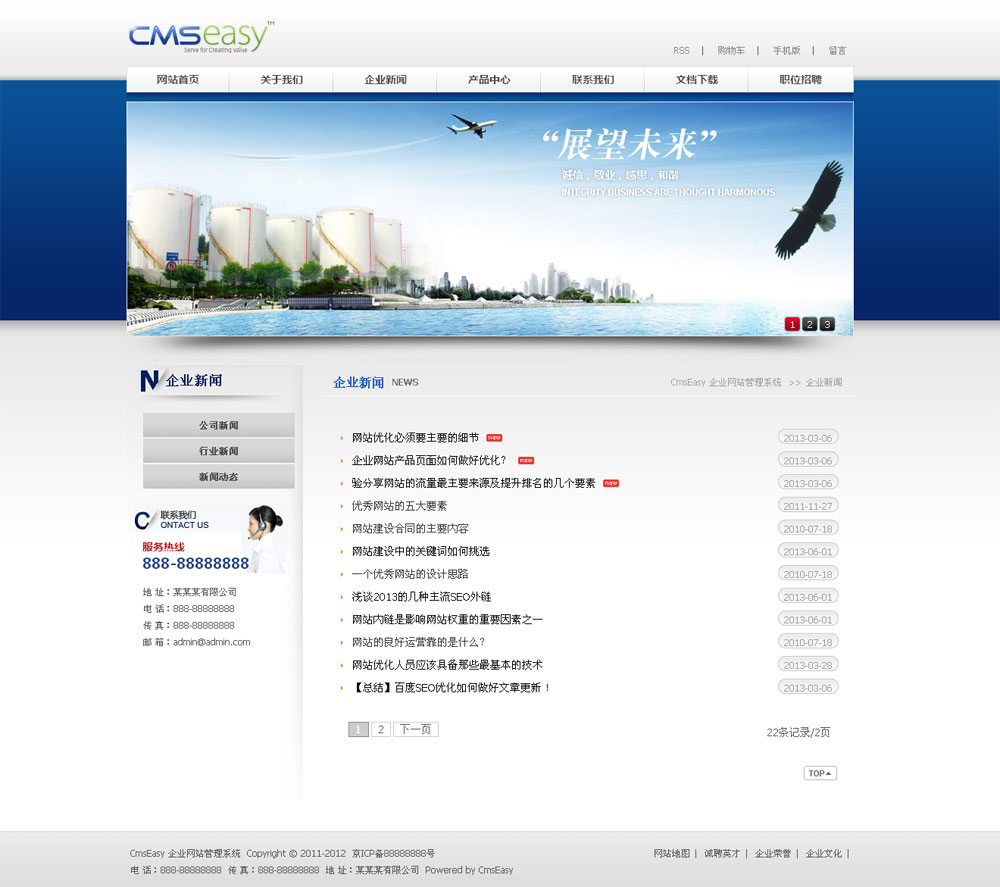This screenshot has width=1000, height=887.
Task: Select 公司新闻 sidebar category
Action: point(218,425)
